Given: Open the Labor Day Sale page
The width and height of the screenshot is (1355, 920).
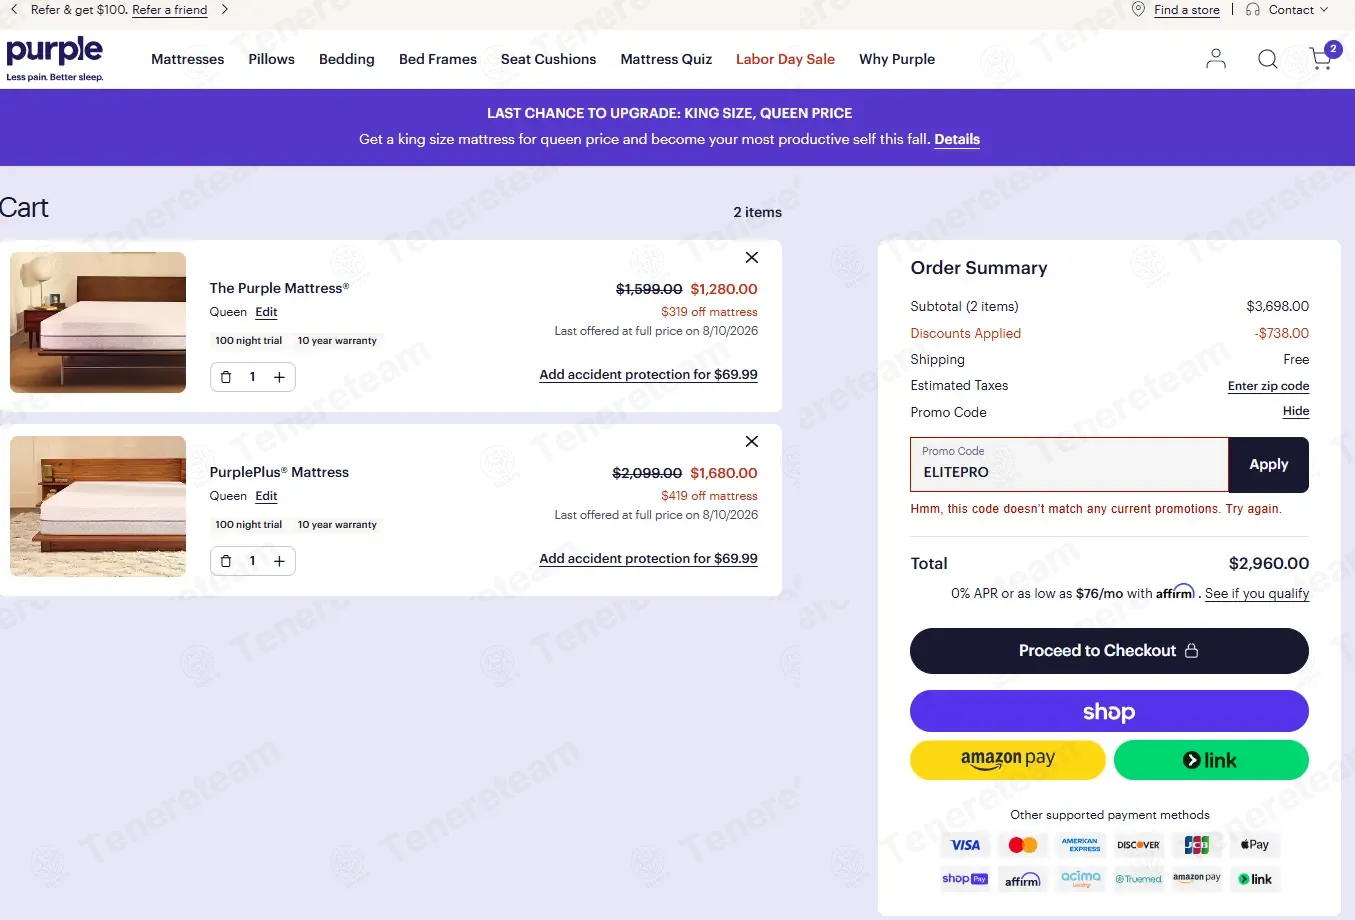Looking at the screenshot, I should pyautogui.click(x=785, y=59).
